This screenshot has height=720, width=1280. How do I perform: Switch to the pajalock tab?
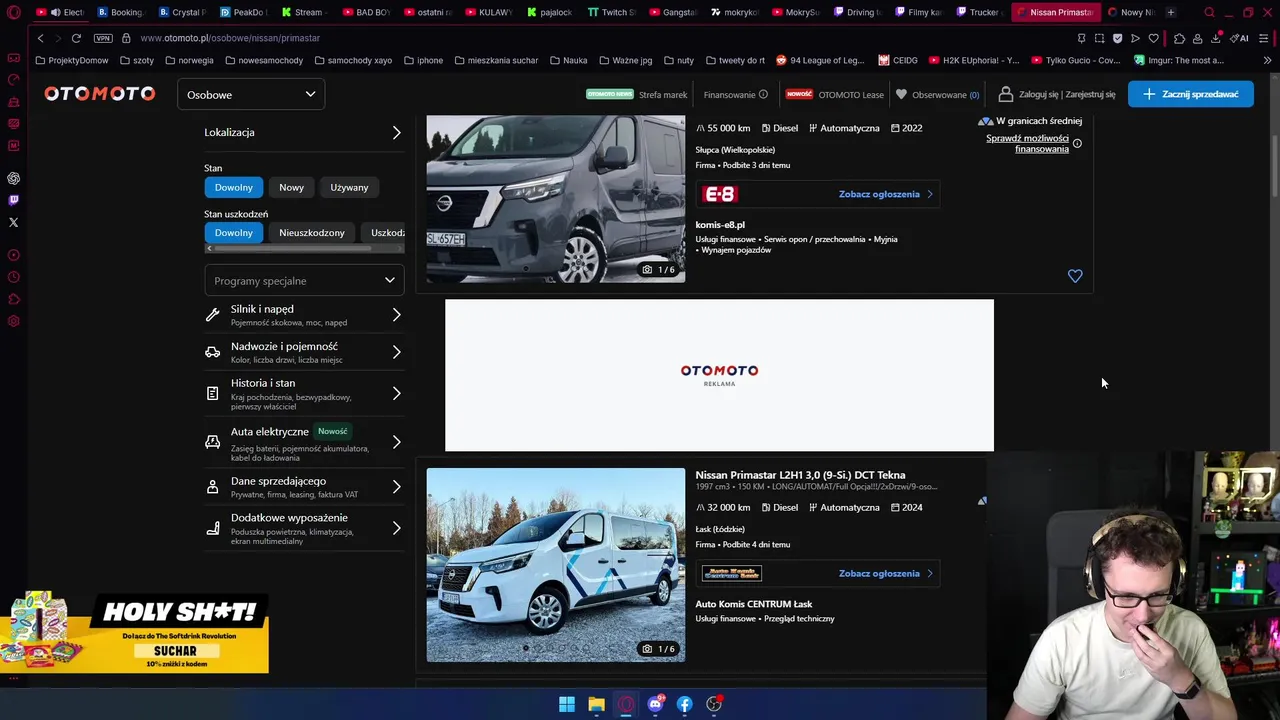(550, 12)
